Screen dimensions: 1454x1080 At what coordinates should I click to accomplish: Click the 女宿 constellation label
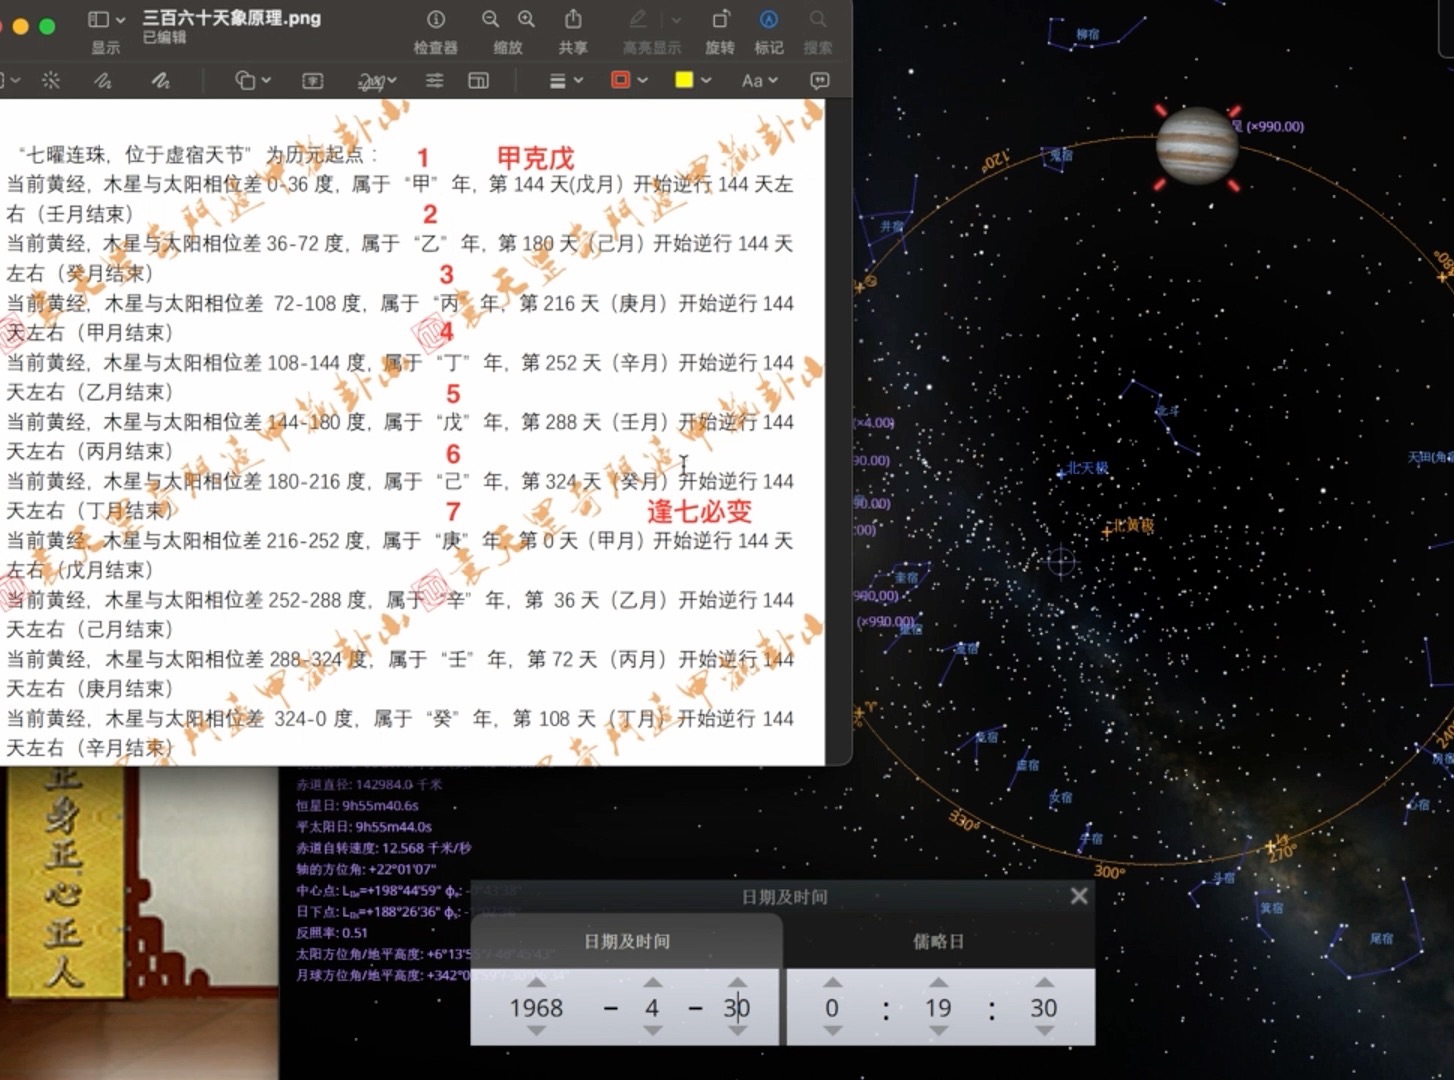(x=1061, y=798)
